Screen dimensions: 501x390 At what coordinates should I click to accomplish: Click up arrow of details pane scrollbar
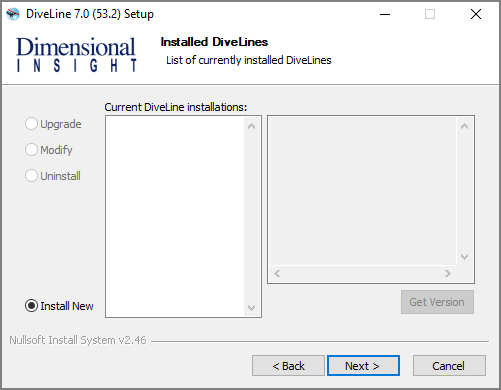[464, 126]
